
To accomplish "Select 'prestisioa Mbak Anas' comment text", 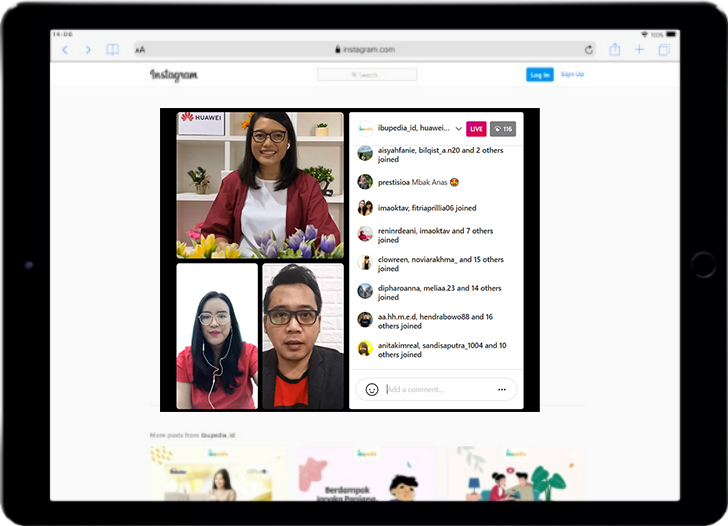I will tap(418, 182).
